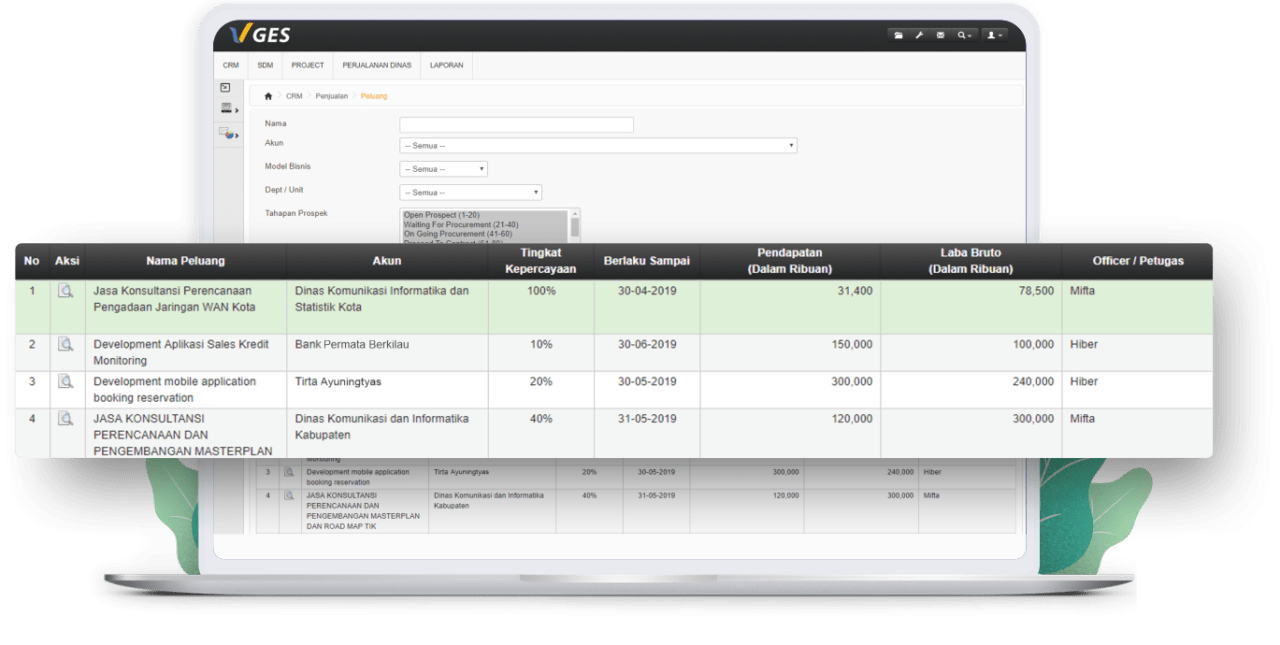This screenshot has height=645, width=1280.
Task: Switch to the PERJALANAN DINAS tab
Action: [376, 64]
